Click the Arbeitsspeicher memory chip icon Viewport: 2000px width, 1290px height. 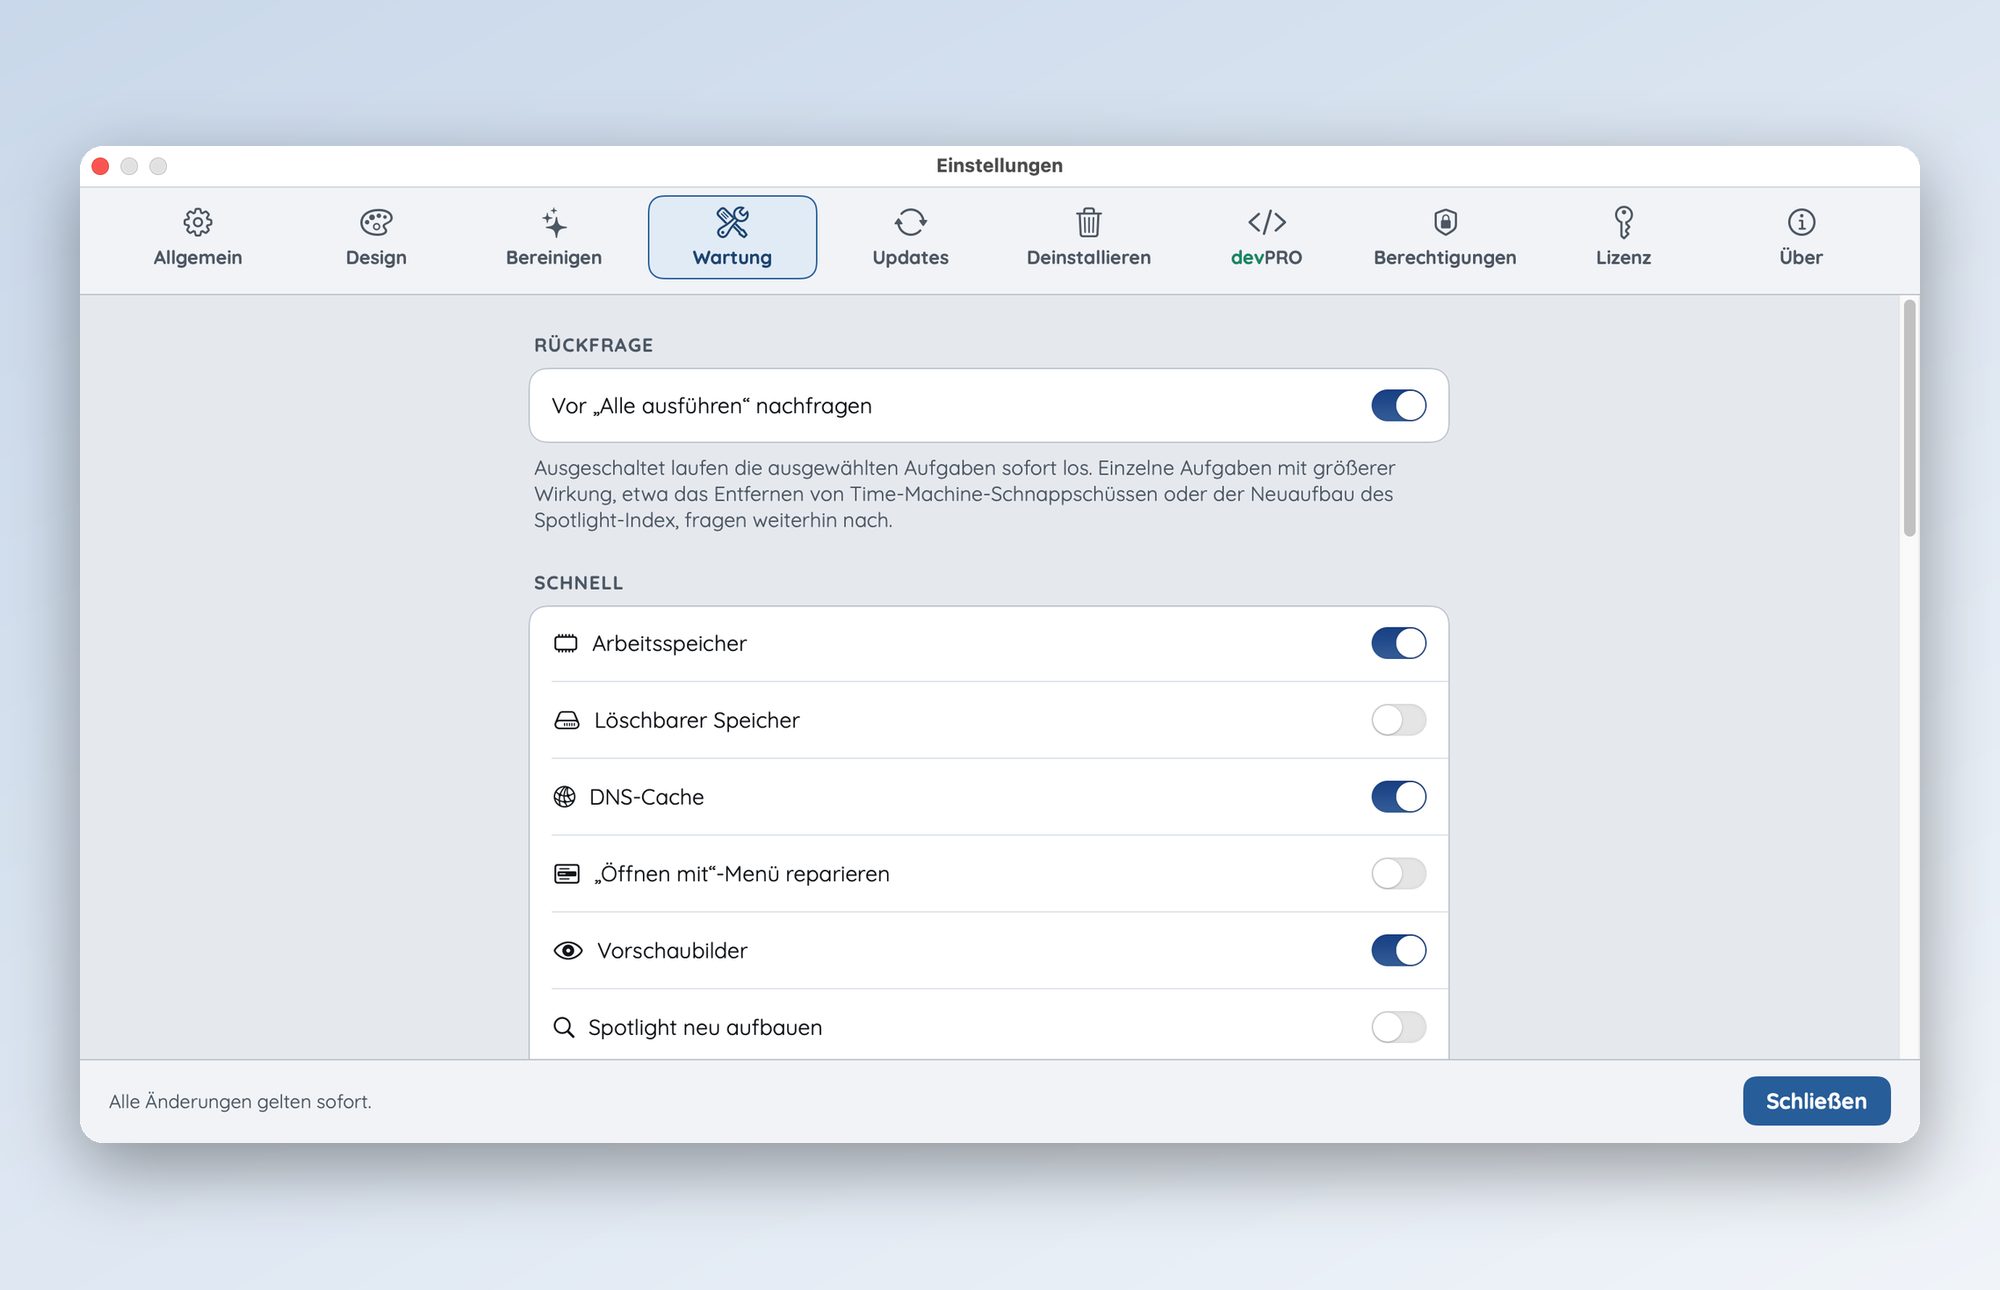[566, 643]
